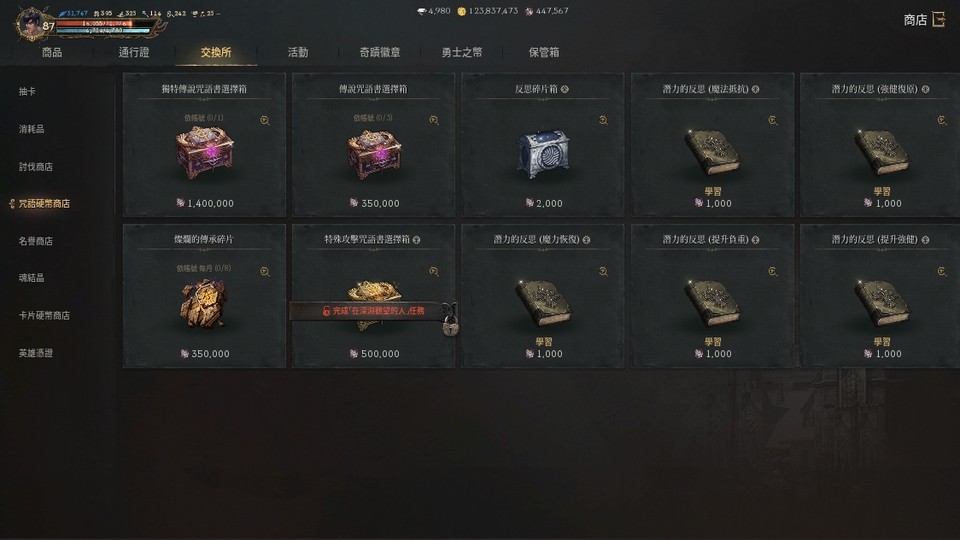
Task: Select 抽卡 in the sidebar
Action: tap(27, 91)
